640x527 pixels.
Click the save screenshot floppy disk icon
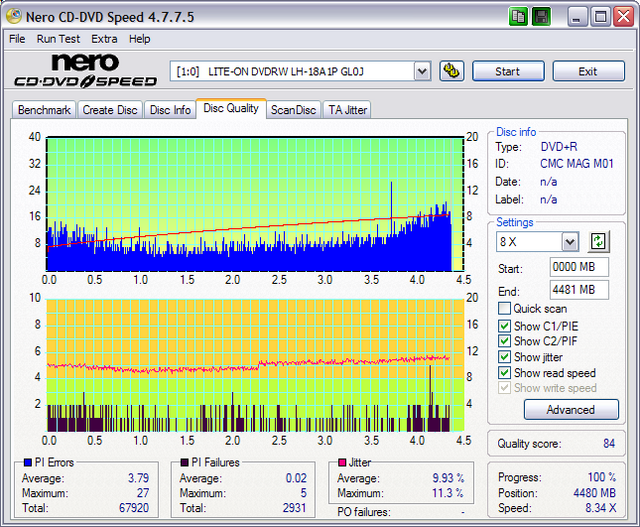point(541,17)
